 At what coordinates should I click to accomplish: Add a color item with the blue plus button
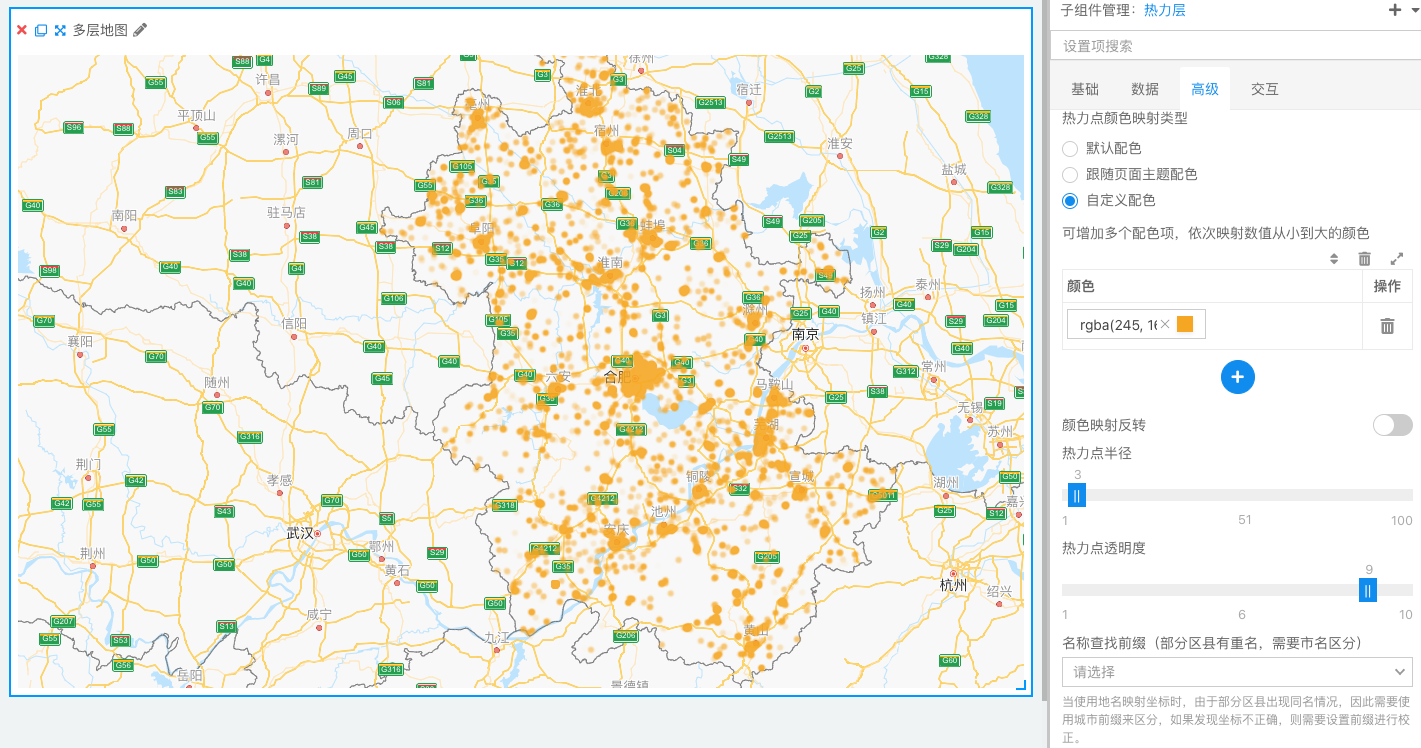point(1237,377)
